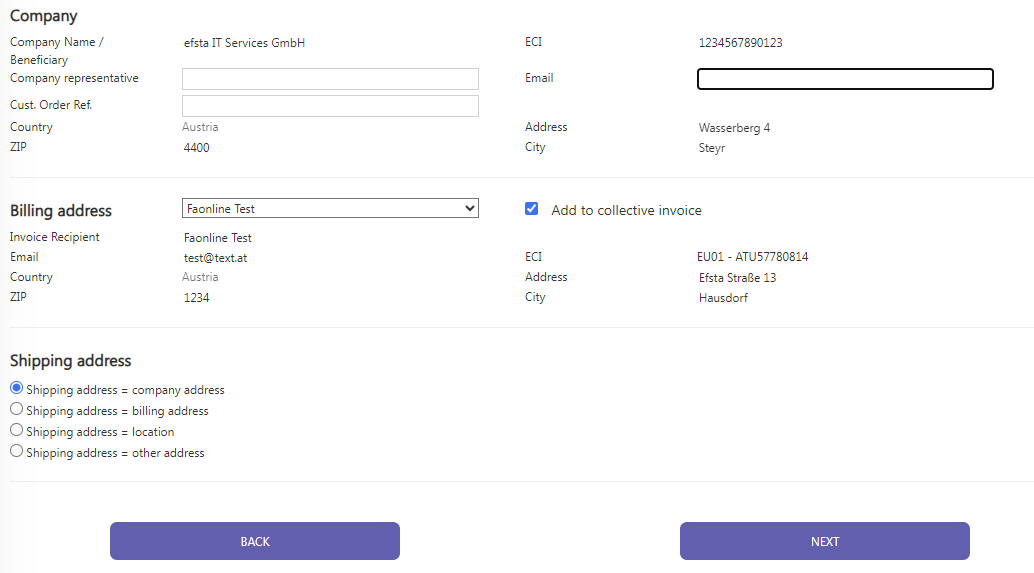Select Shipping address = location
The image size is (1034, 573).
16,431
